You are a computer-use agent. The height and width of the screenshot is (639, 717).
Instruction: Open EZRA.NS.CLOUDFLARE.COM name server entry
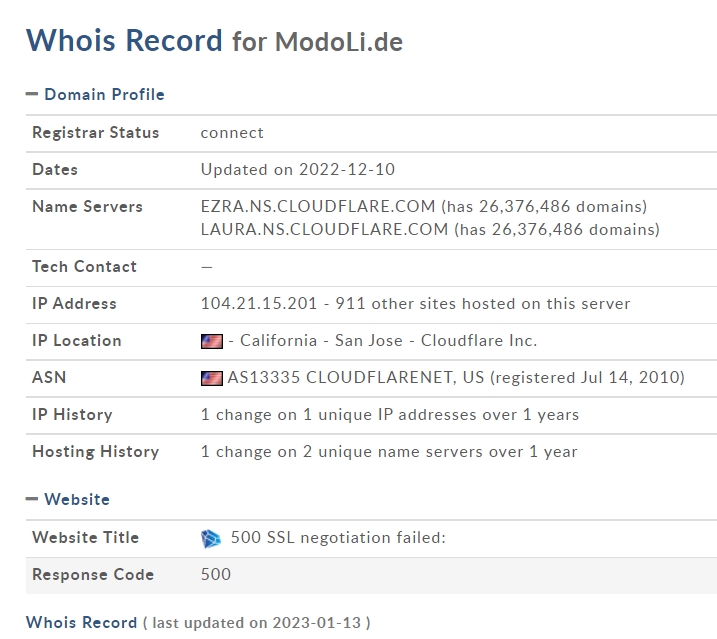click(x=318, y=206)
